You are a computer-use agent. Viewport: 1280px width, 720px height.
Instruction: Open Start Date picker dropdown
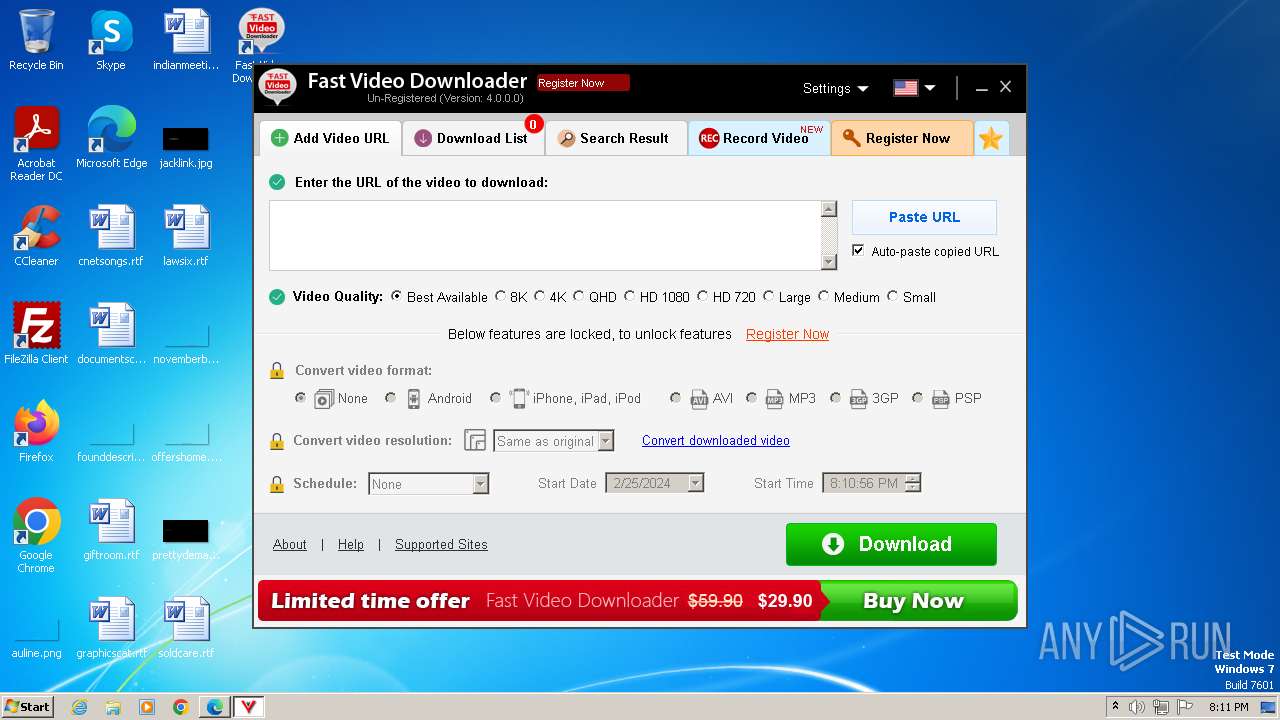(x=695, y=484)
